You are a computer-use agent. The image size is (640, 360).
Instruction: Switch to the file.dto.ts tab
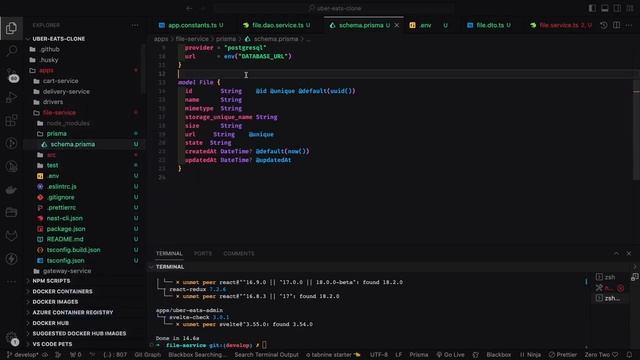pyautogui.click(x=489, y=25)
